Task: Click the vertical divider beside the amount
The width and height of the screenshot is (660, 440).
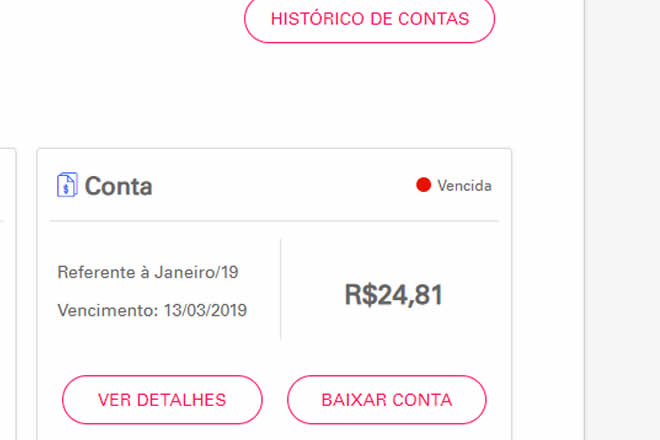Action: click(281, 290)
